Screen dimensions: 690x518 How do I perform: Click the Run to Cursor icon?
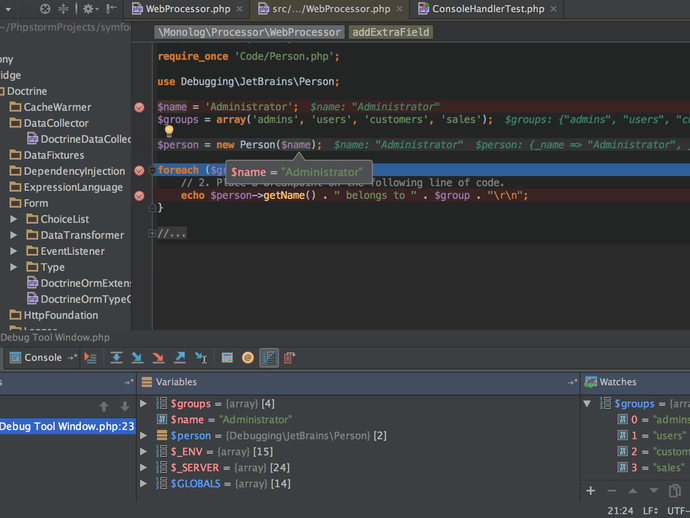pyautogui.click(x=201, y=357)
